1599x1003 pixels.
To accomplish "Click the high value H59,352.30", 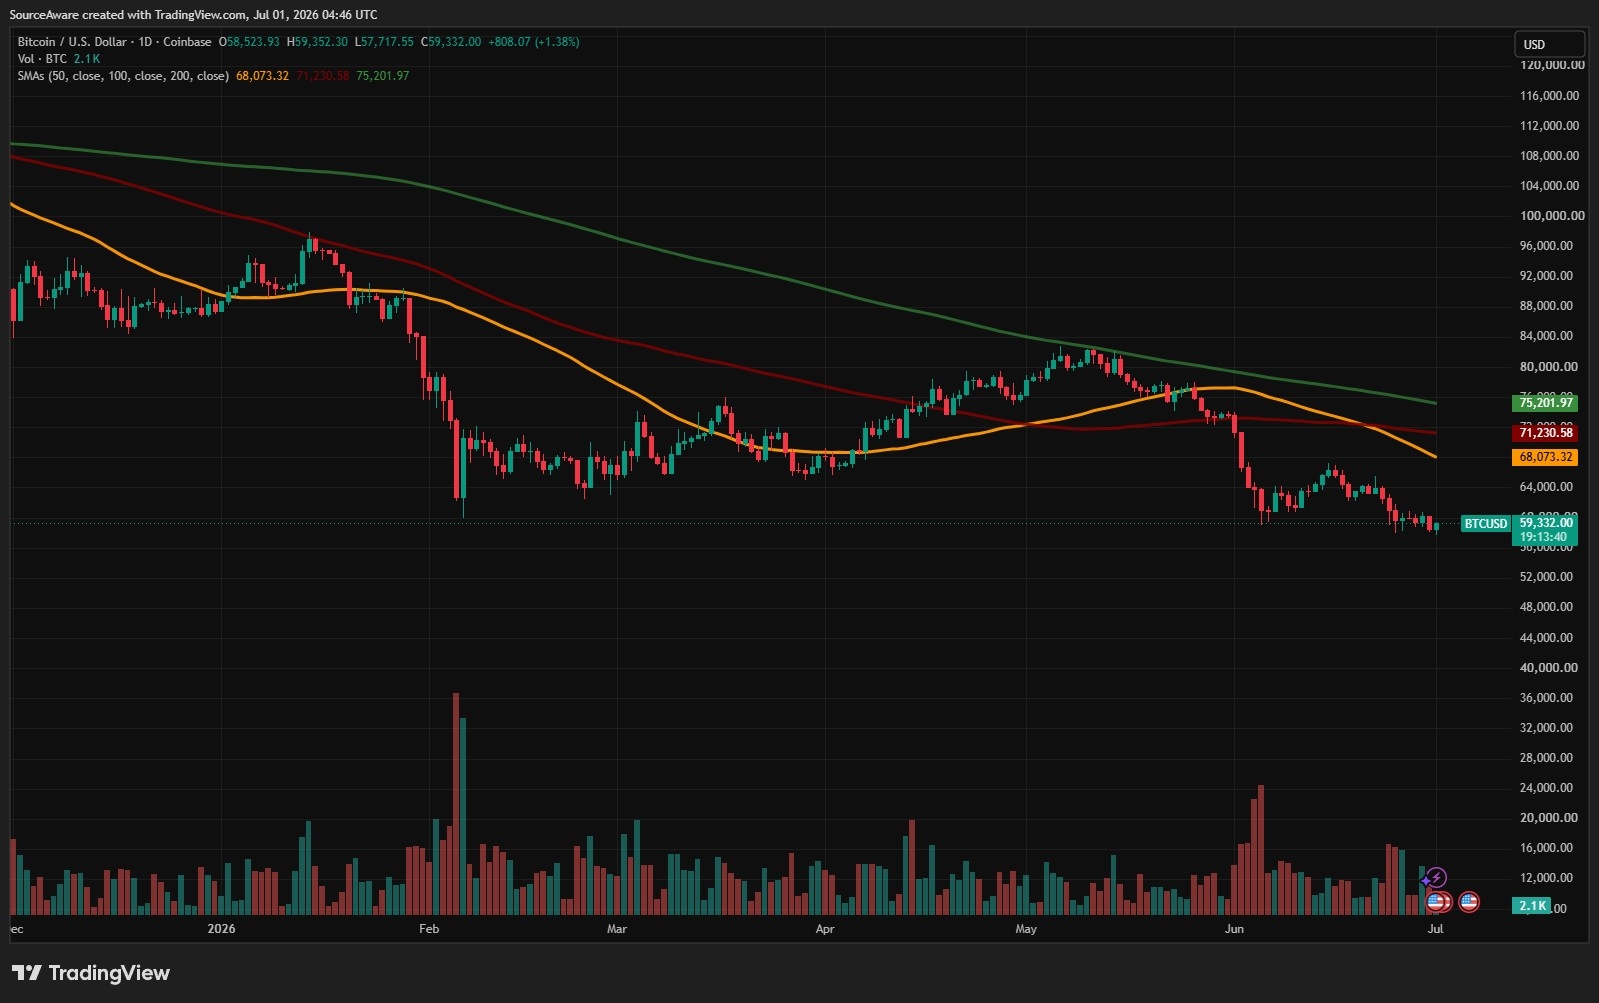I will tap(317, 42).
